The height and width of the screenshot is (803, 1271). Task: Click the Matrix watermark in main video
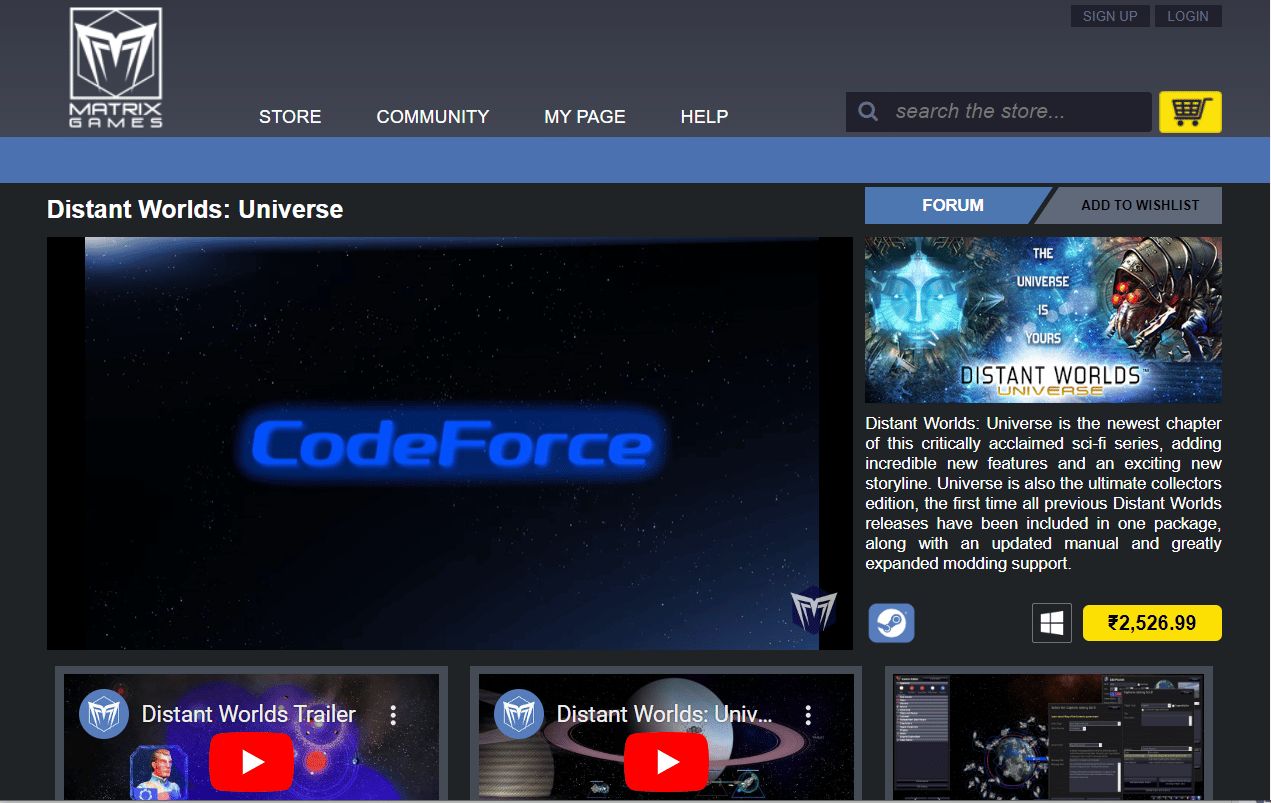(x=813, y=611)
